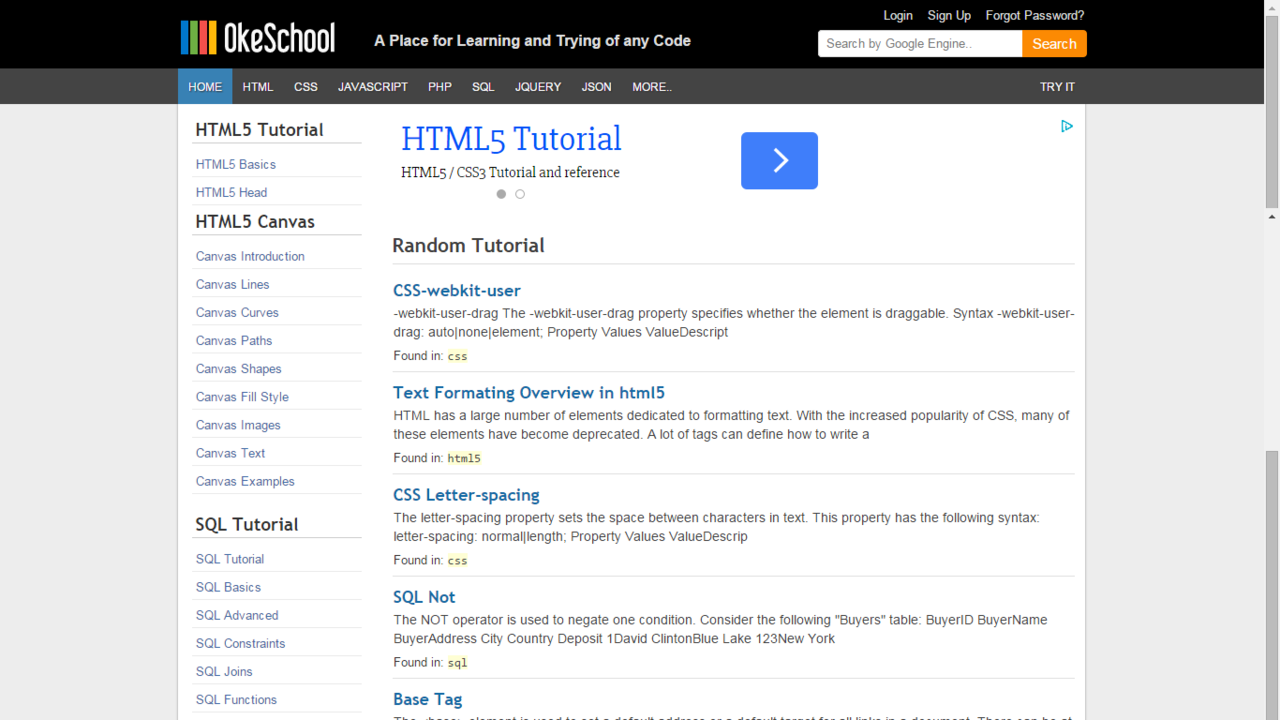Open the HTML5 Head sidebar link
Viewport: 1280px width, 720px height.
232,192
